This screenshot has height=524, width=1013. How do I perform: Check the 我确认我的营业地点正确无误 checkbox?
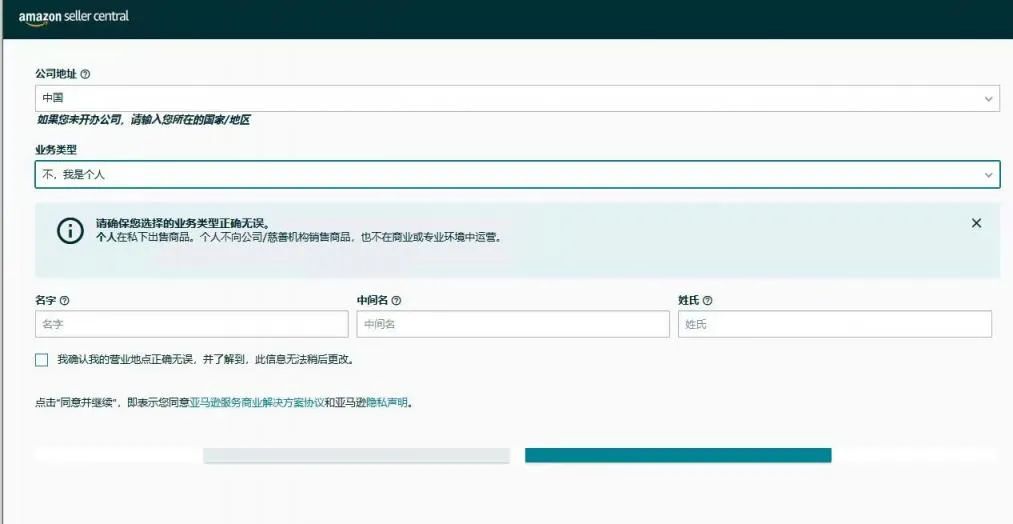pyautogui.click(x=41, y=360)
